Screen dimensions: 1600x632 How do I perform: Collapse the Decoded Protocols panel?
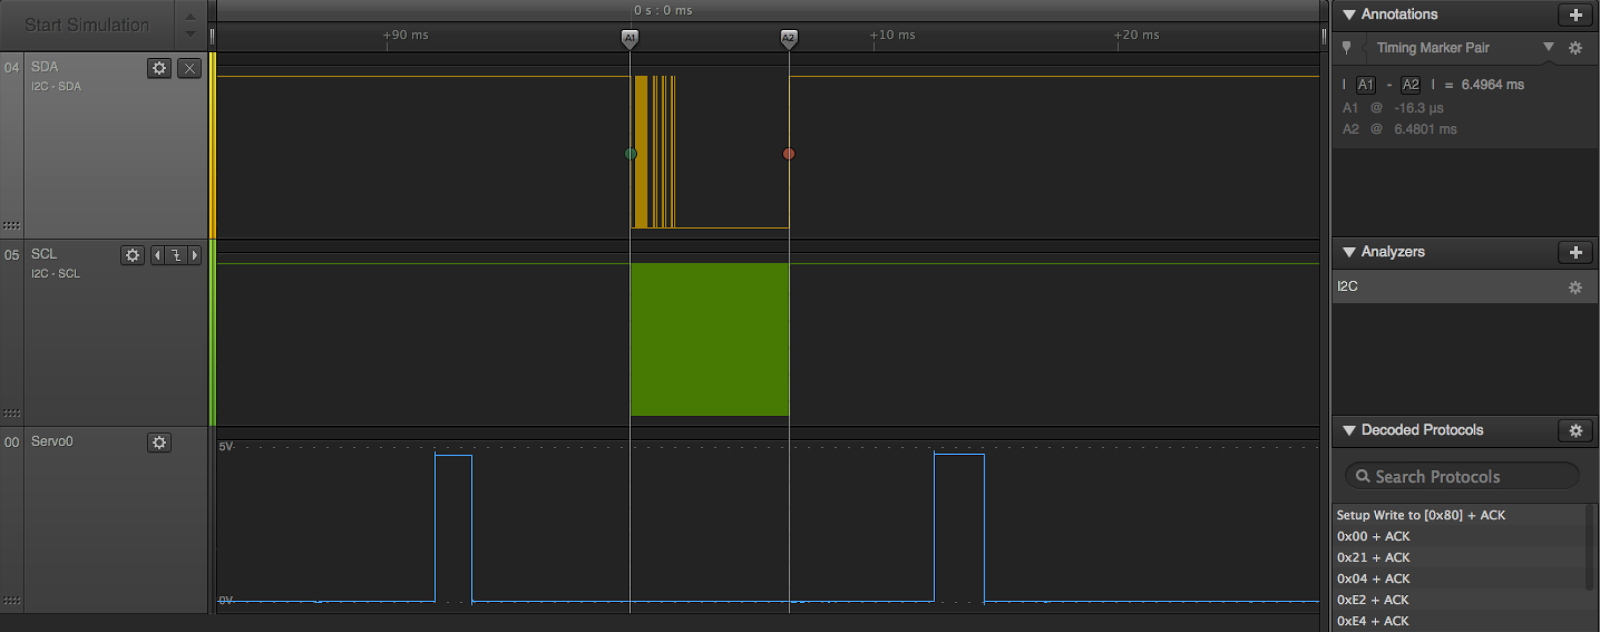[1349, 430]
